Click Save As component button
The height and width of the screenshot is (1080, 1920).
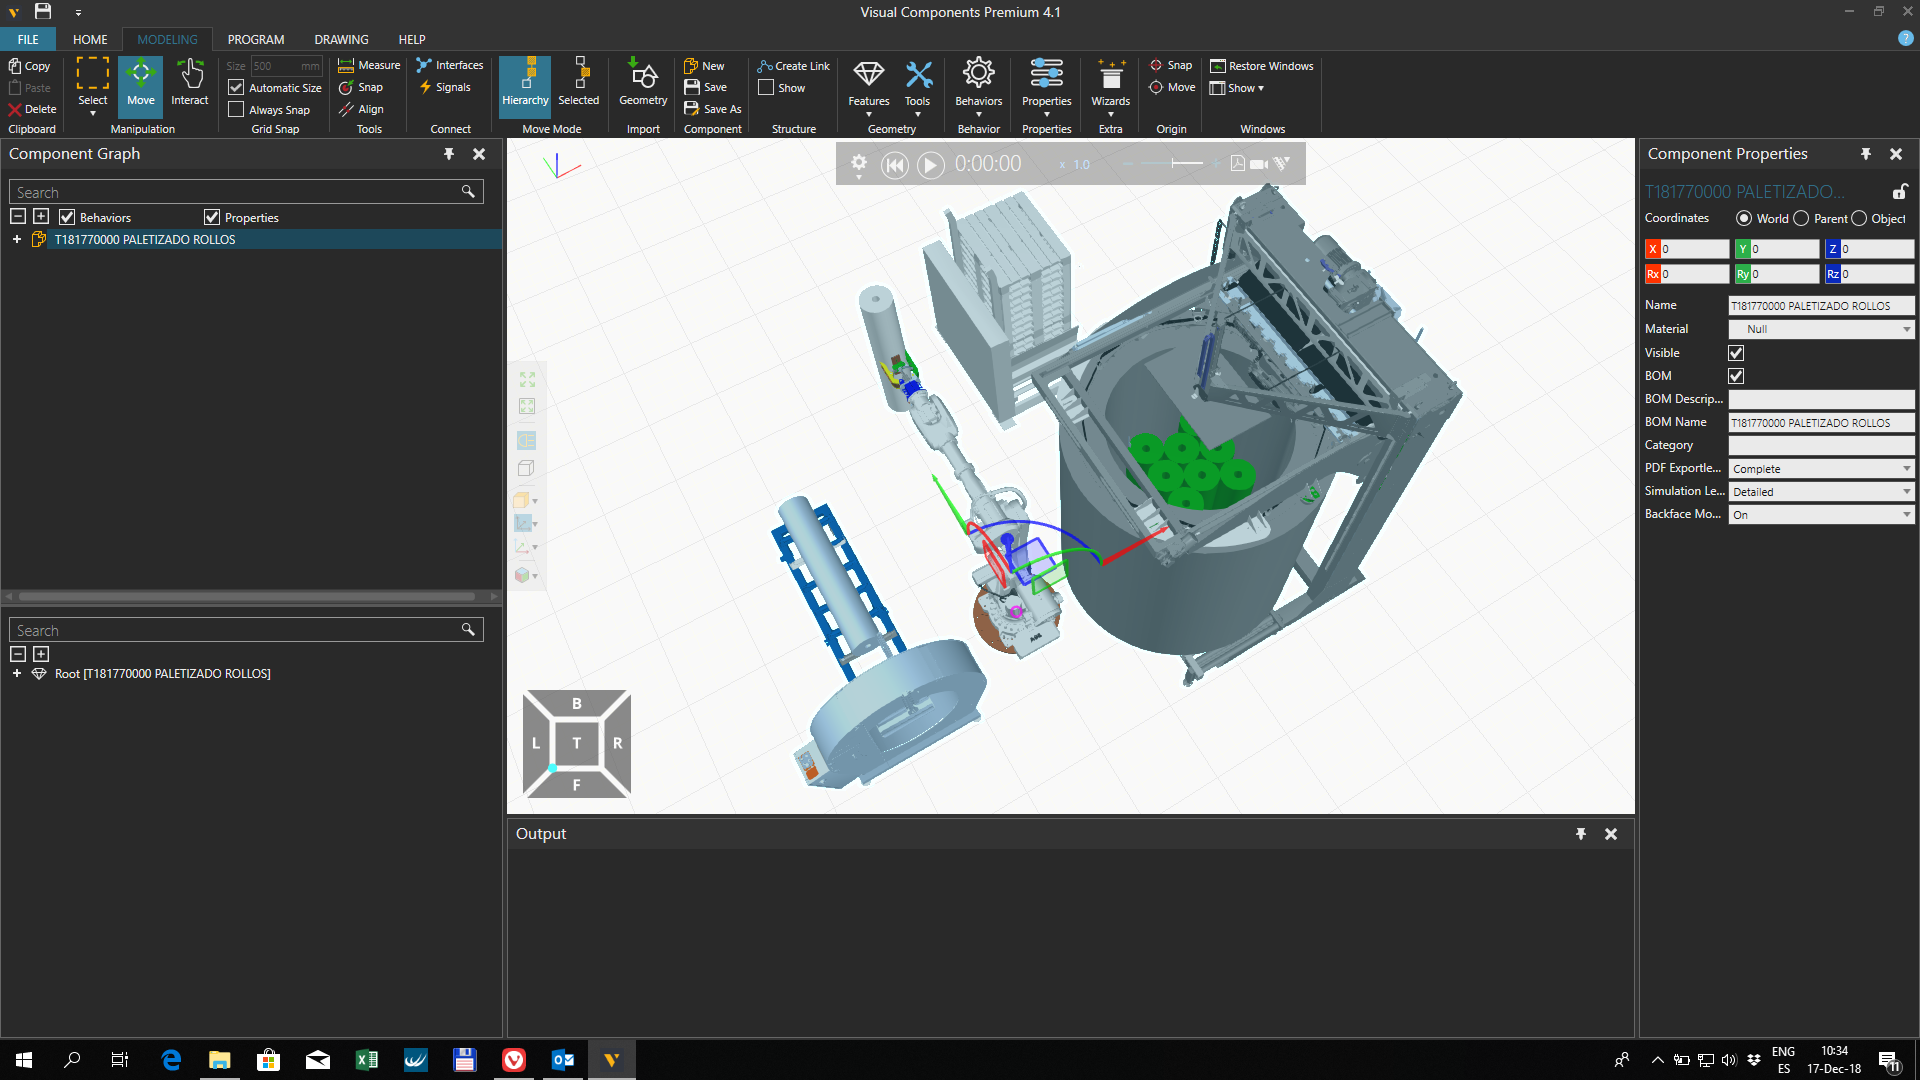[x=713, y=109]
